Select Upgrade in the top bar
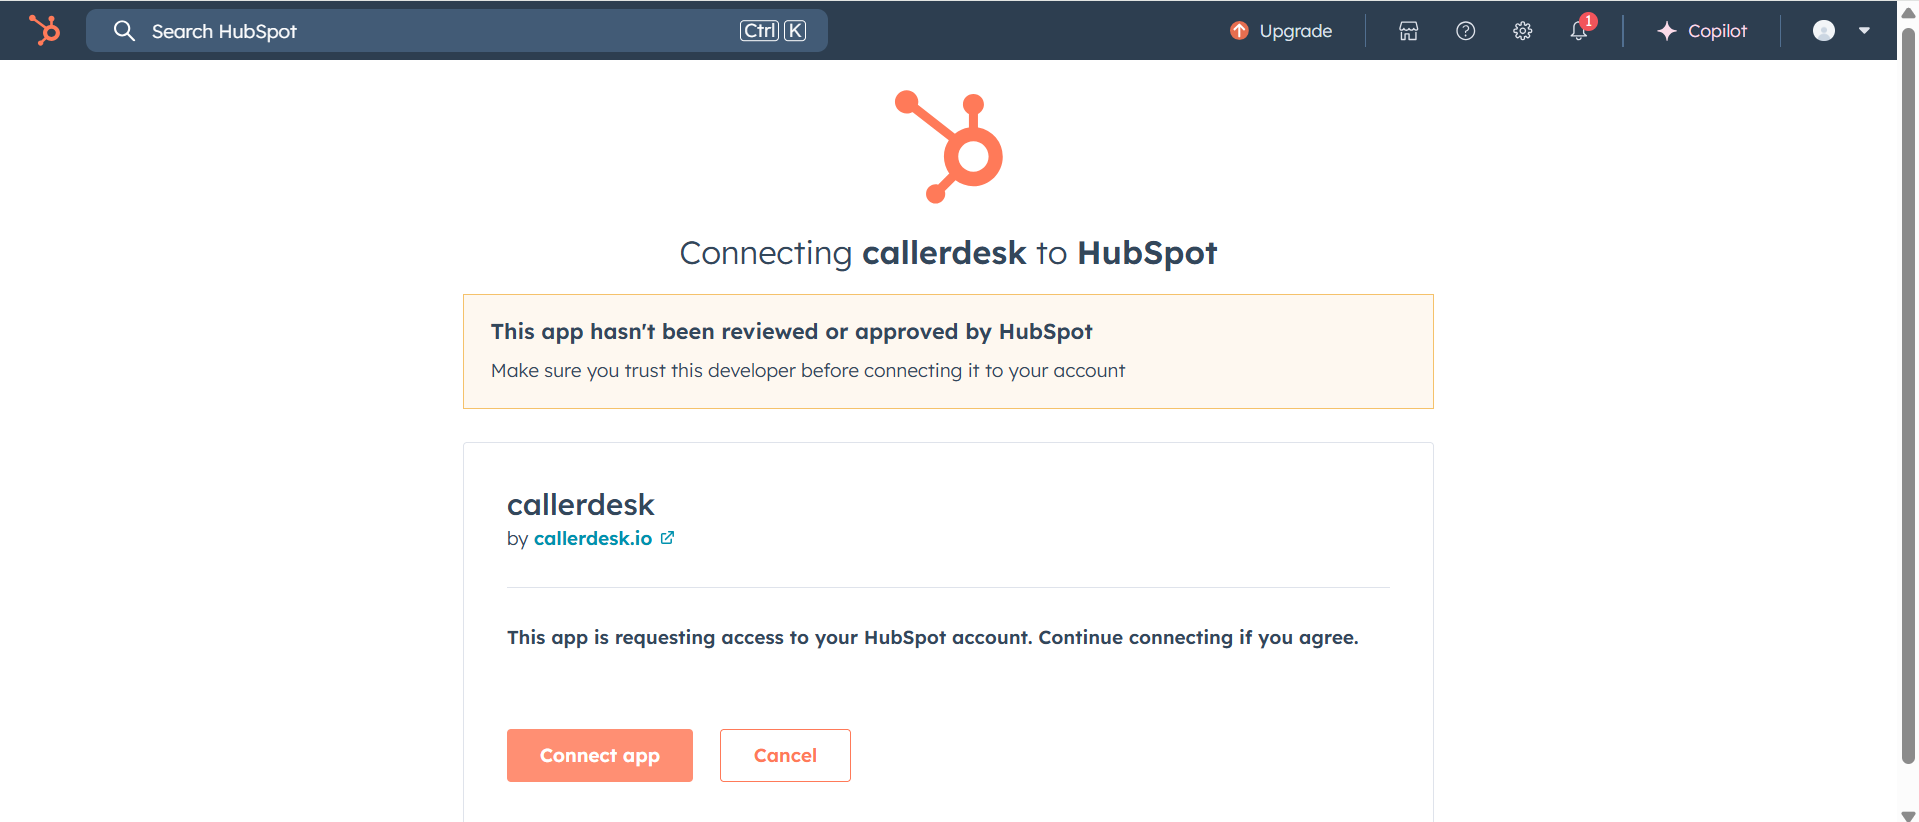Image resolution: width=1919 pixels, height=822 pixels. pyautogui.click(x=1281, y=31)
